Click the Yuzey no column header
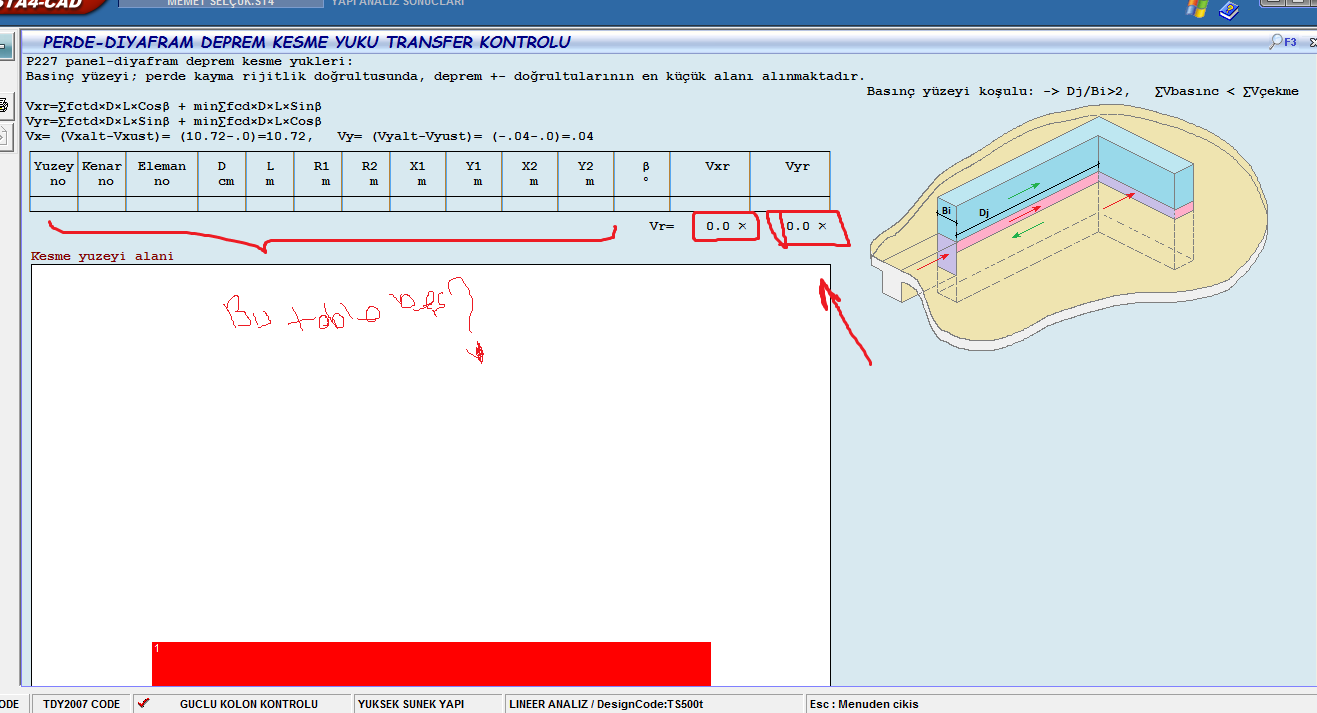 point(54,174)
